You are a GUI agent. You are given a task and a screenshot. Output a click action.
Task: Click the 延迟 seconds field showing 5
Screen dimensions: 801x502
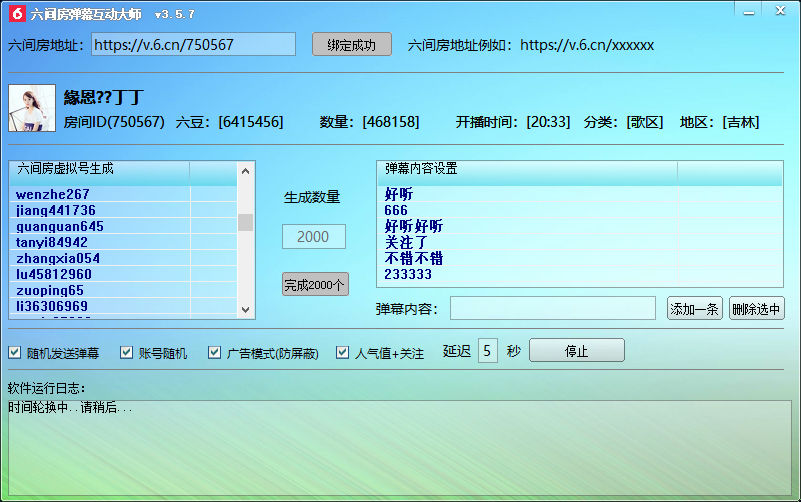point(487,351)
